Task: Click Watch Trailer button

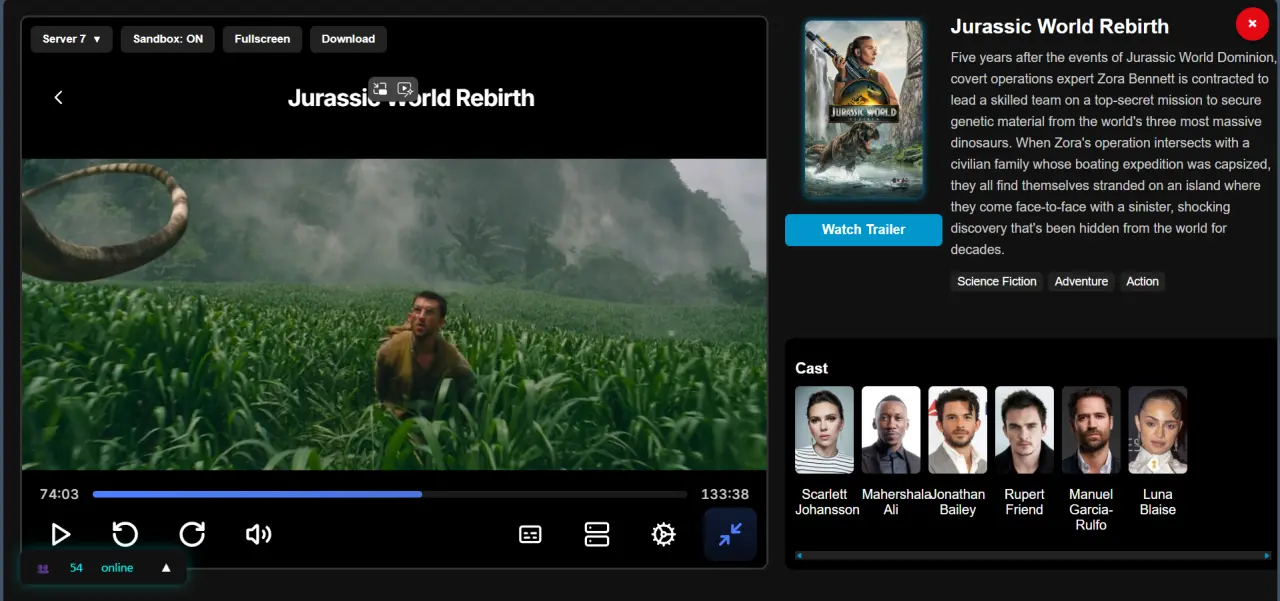Action: point(863,229)
